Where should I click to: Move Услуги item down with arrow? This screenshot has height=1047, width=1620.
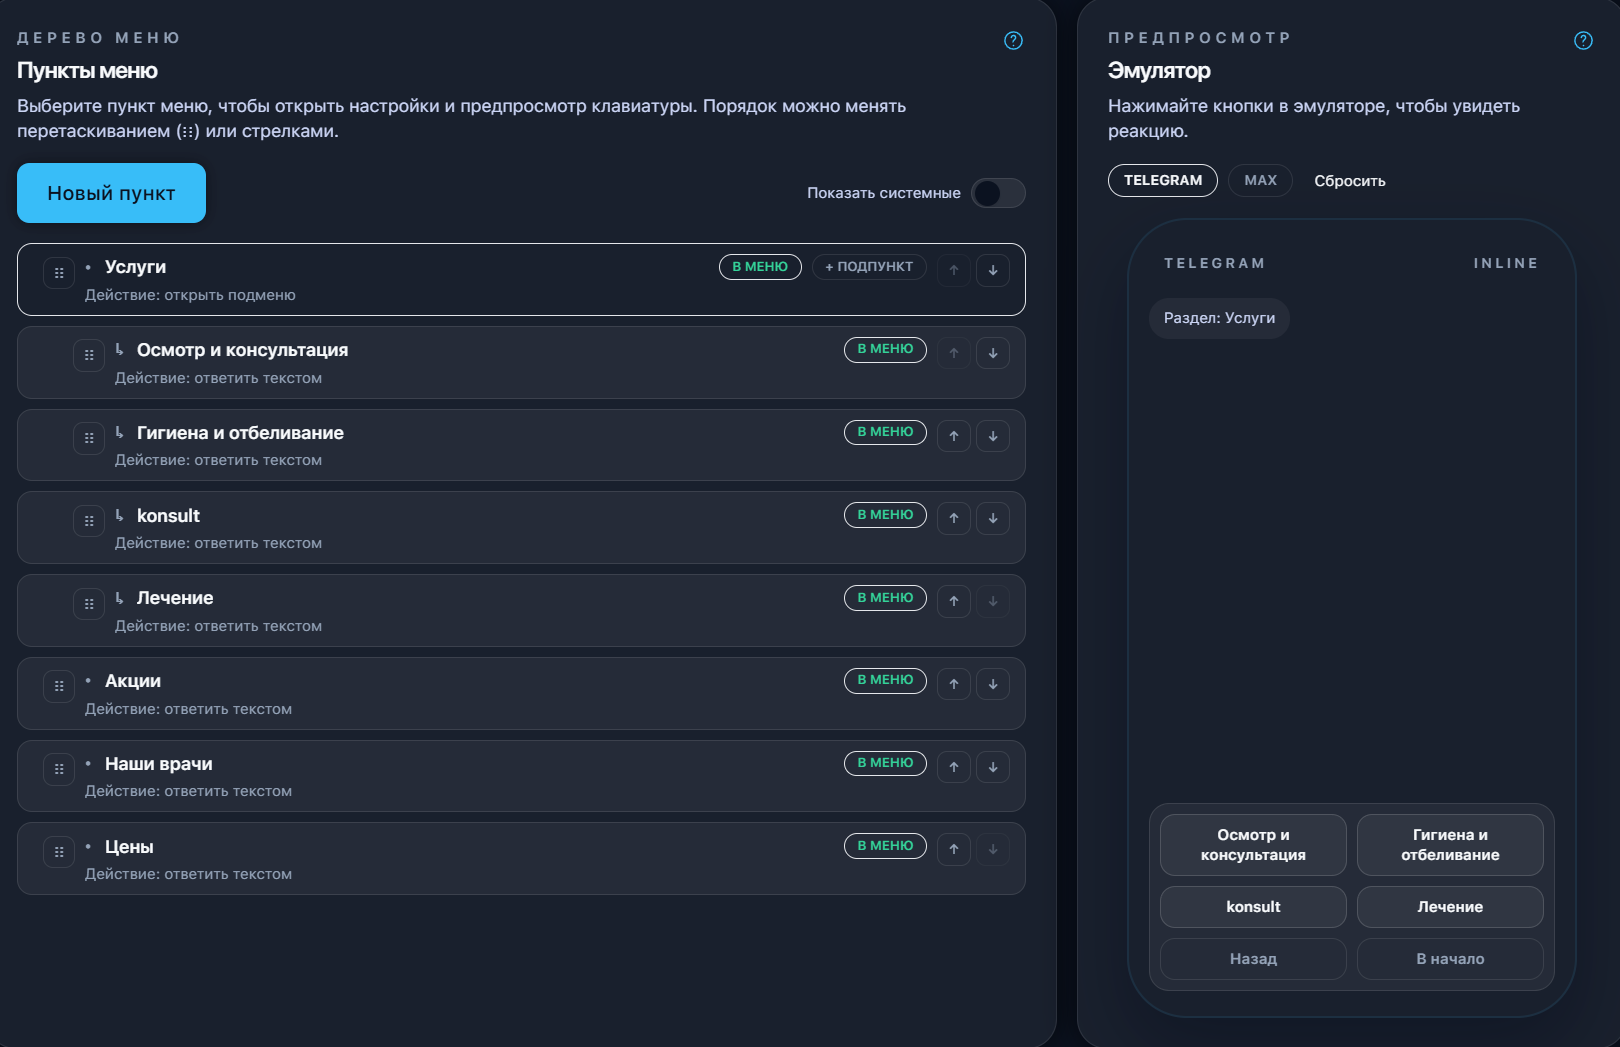click(993, 270)
